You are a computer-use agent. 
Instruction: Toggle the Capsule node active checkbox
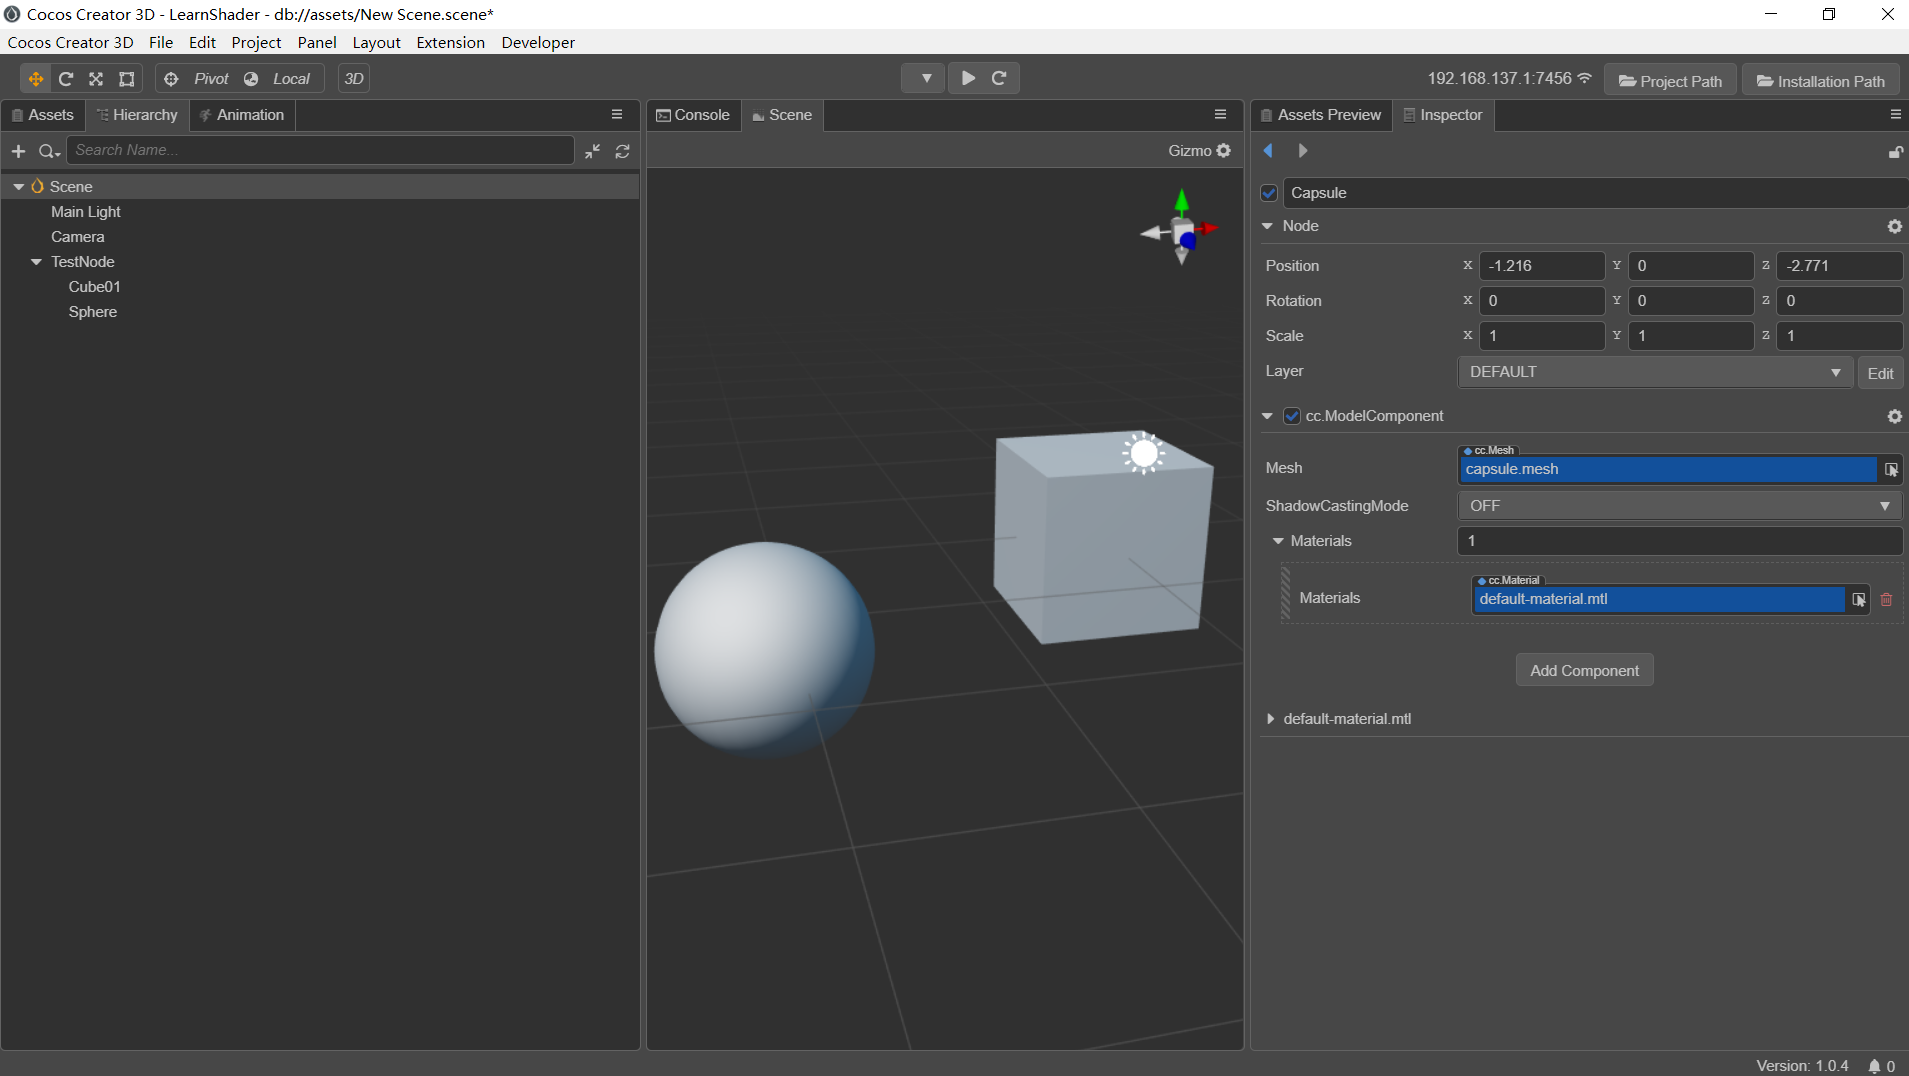(1269, 193)
